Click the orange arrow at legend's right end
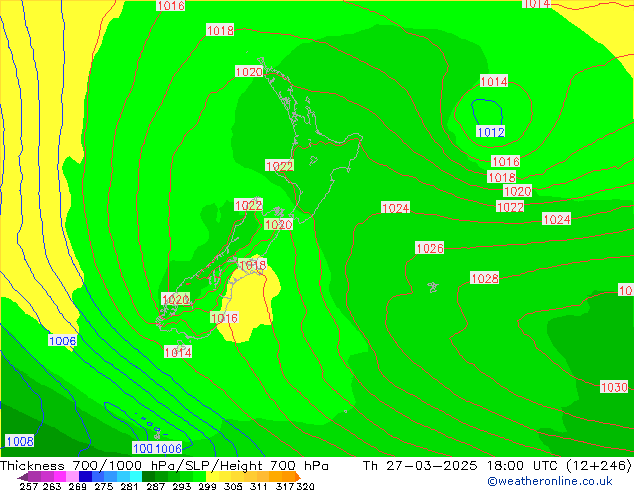 coord(297,476)
